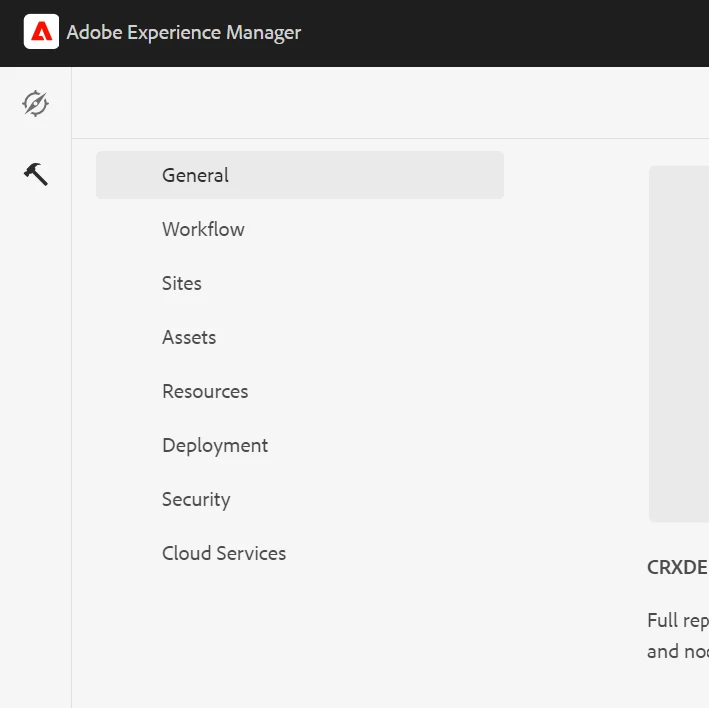Click the empty left rail below the hammer

[36, 450]
